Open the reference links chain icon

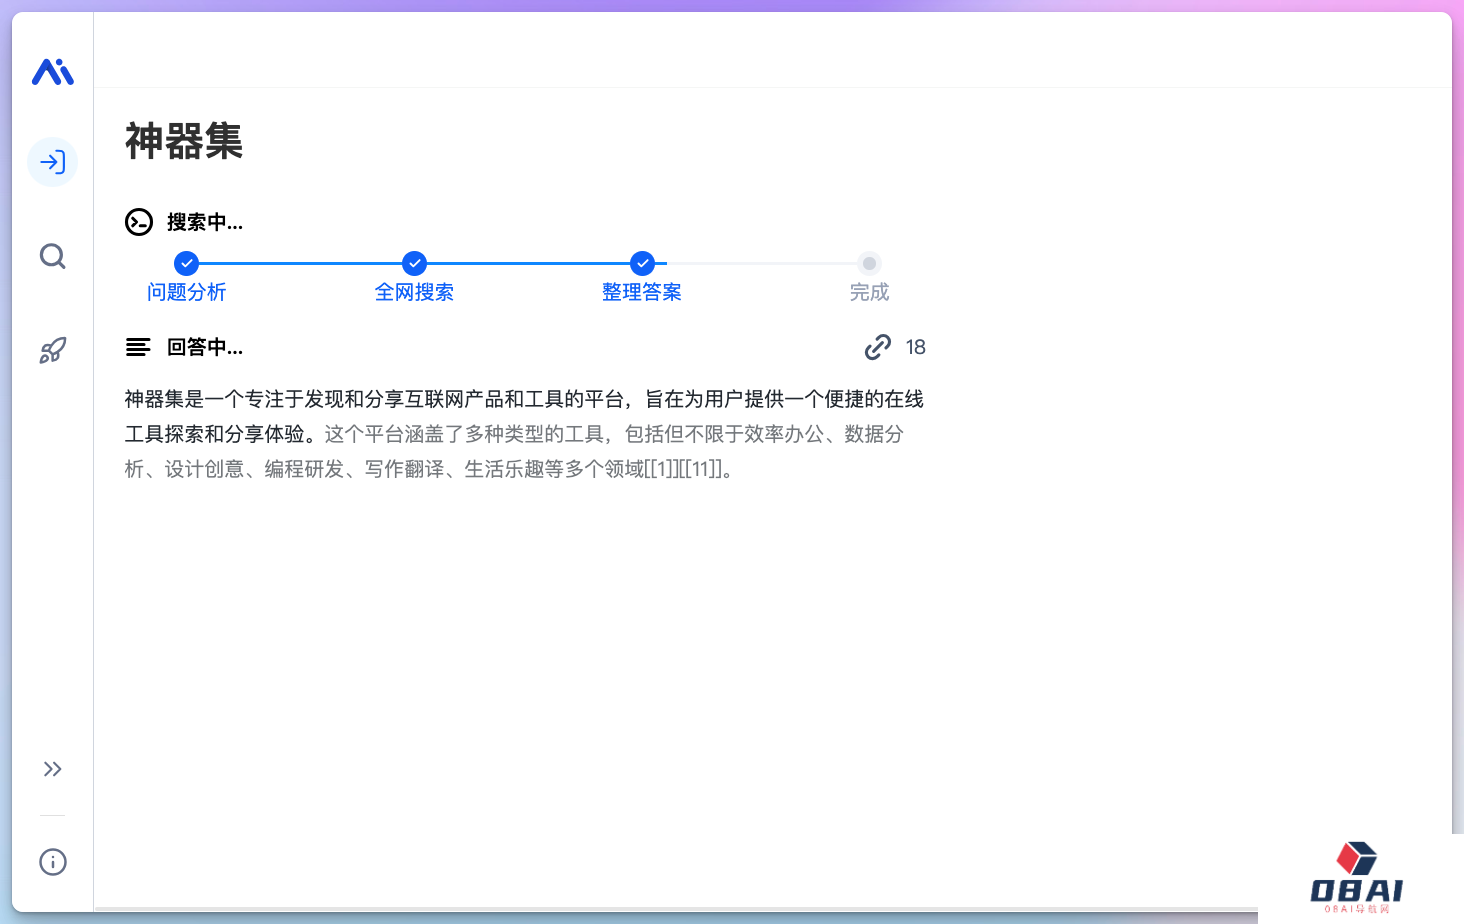[878, 347]
